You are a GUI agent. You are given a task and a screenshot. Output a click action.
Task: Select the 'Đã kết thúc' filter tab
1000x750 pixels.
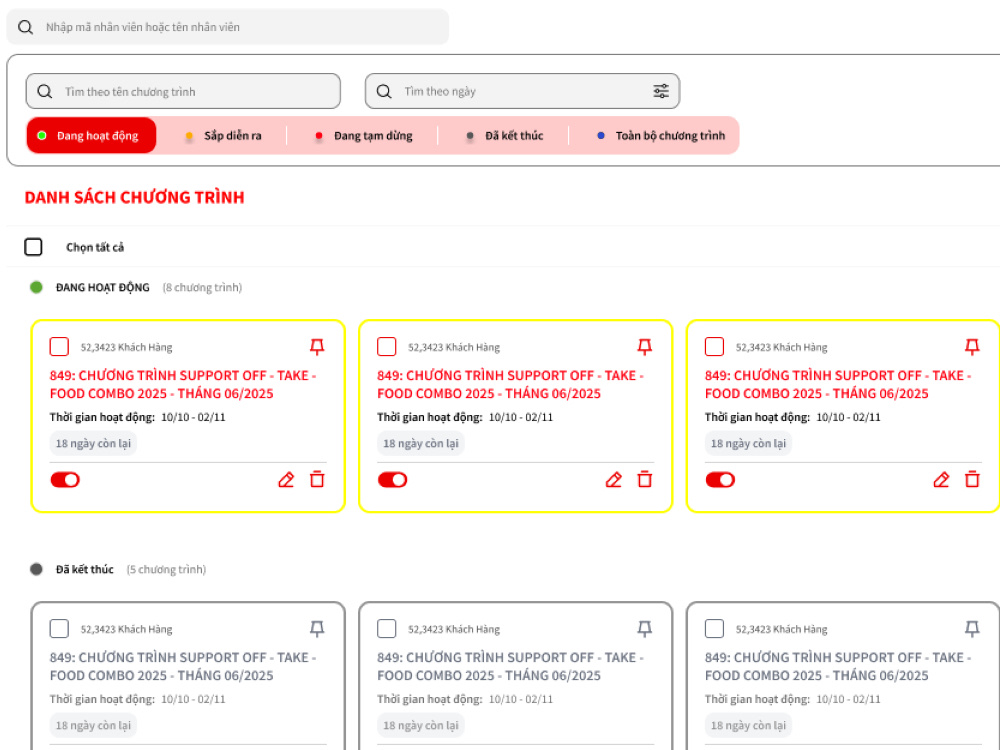click(504, 135)
